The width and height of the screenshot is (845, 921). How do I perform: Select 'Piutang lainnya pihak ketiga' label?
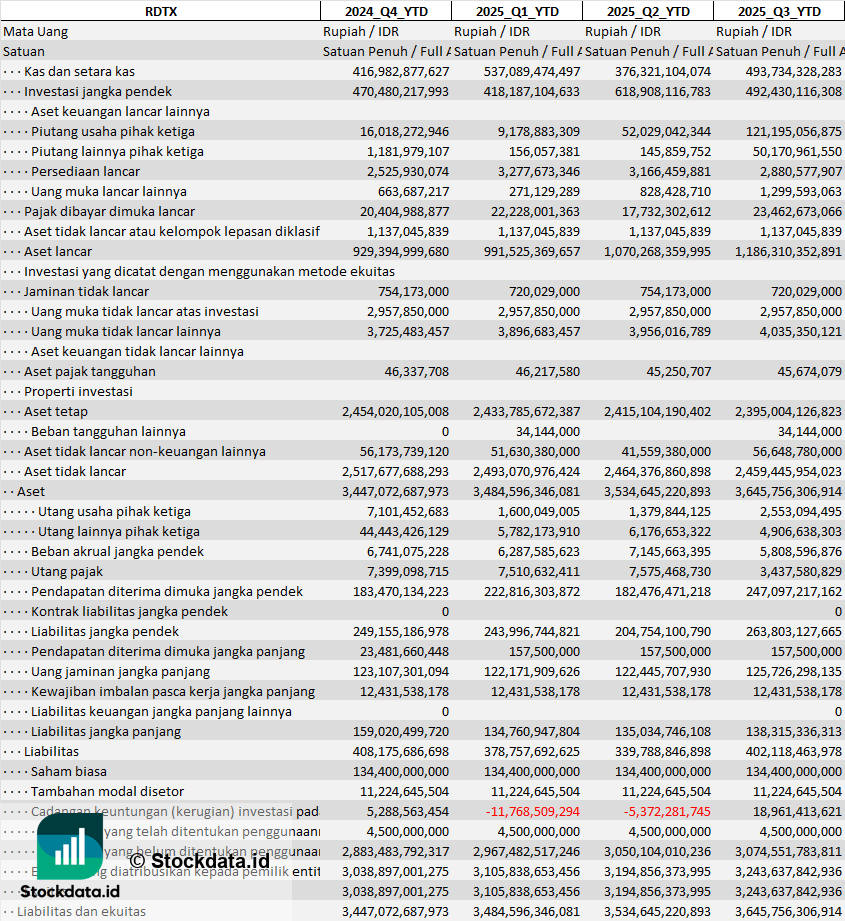click(117, 152)
